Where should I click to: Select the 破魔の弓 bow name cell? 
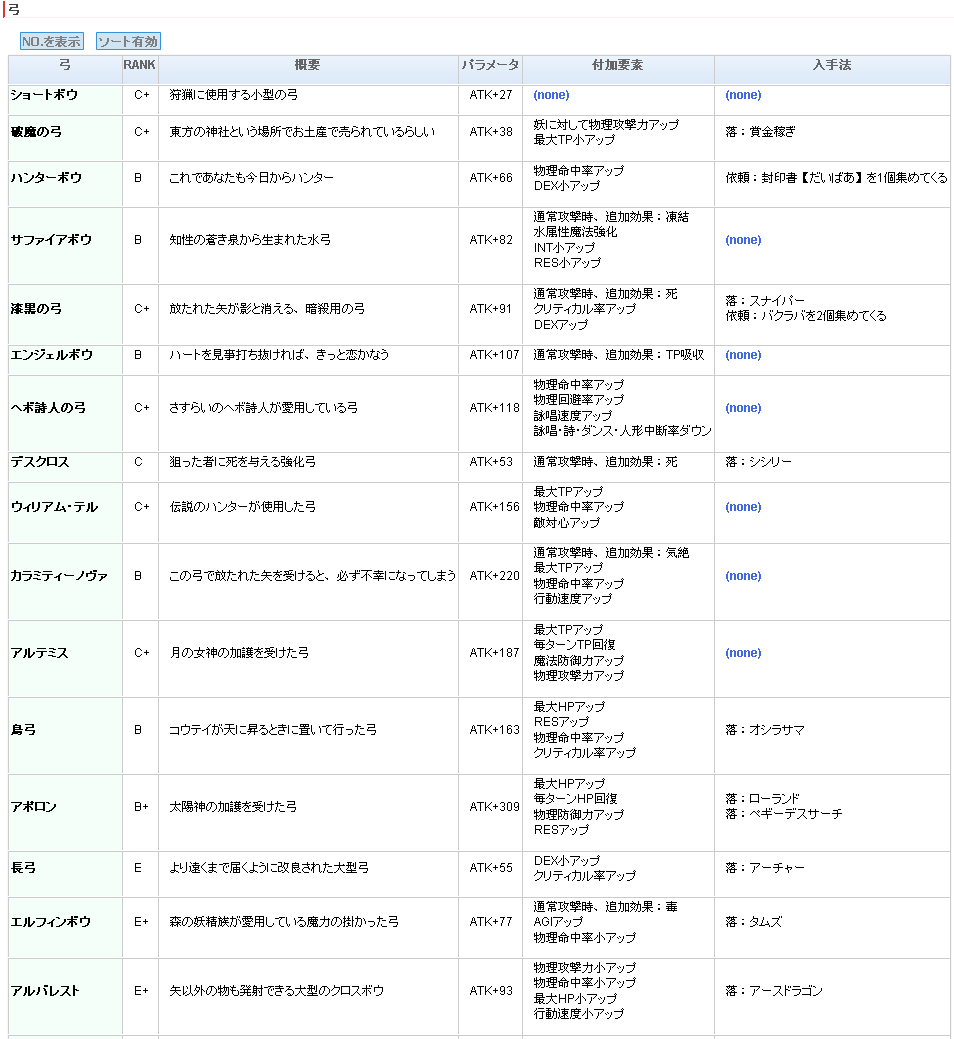pos(36,132)
